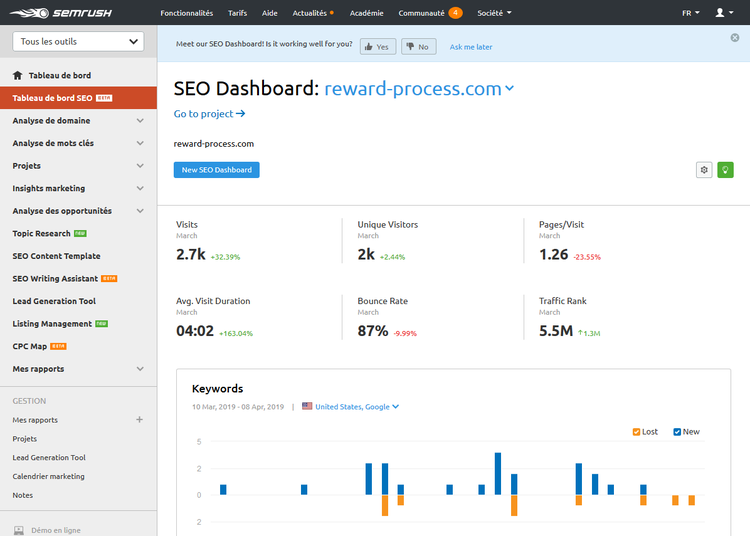Open Académie in the top menu

pyautogui.click(x=366, y=13)
